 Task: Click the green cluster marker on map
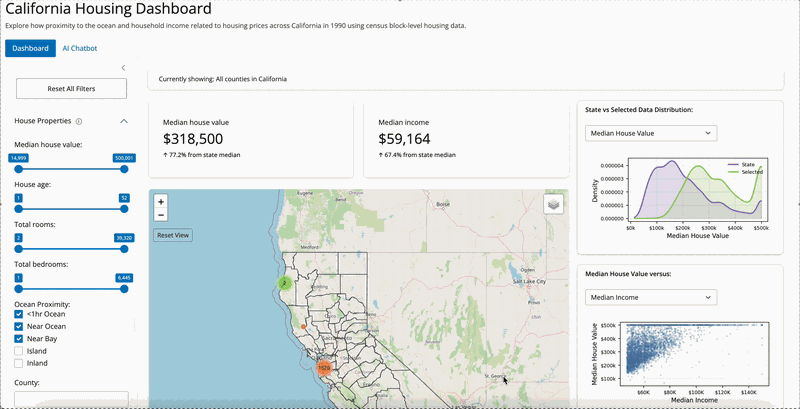tap(285, 283)
